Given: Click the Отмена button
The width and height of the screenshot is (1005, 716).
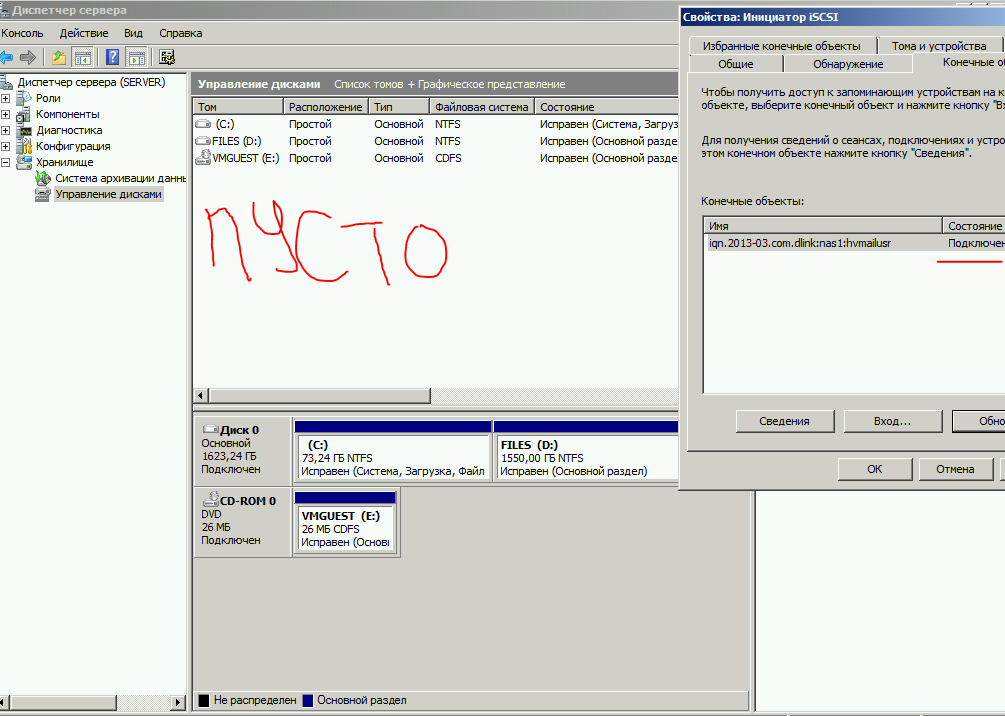Looking at the screenshot, I should click(955, 469).
